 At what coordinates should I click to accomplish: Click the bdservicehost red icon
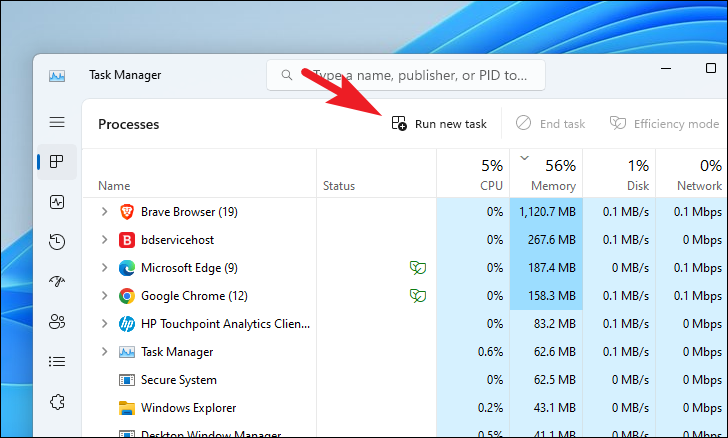coord(127,240)
